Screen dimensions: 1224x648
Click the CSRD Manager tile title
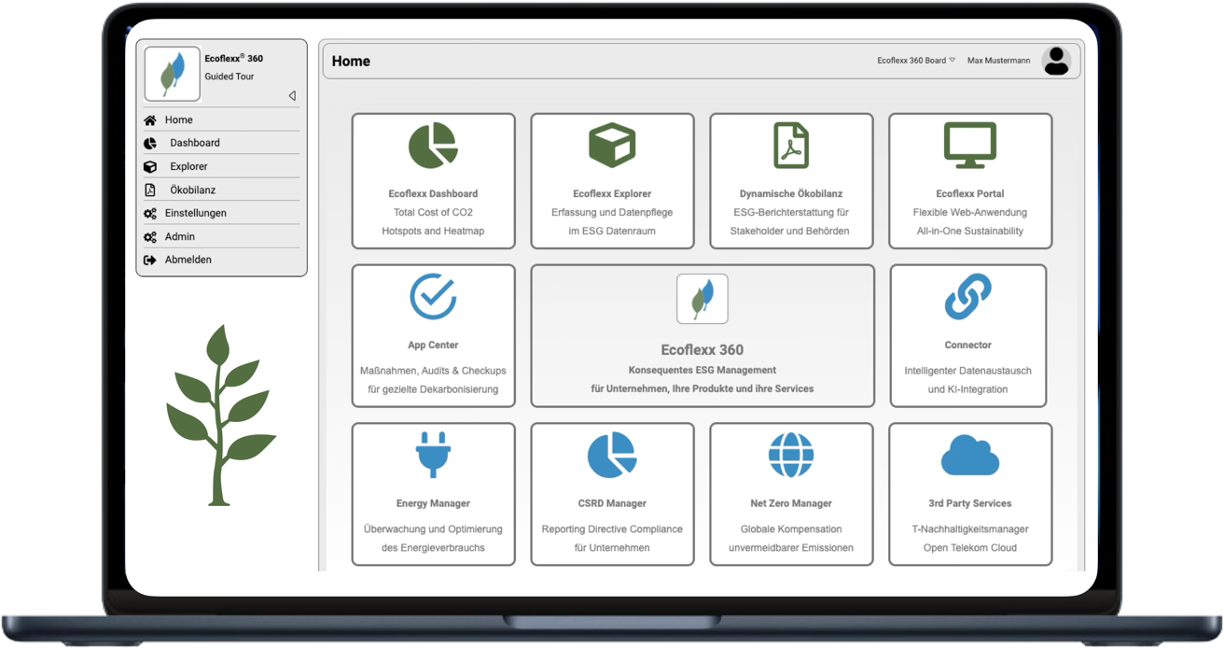pyautogui.click(x=612, y=504)
